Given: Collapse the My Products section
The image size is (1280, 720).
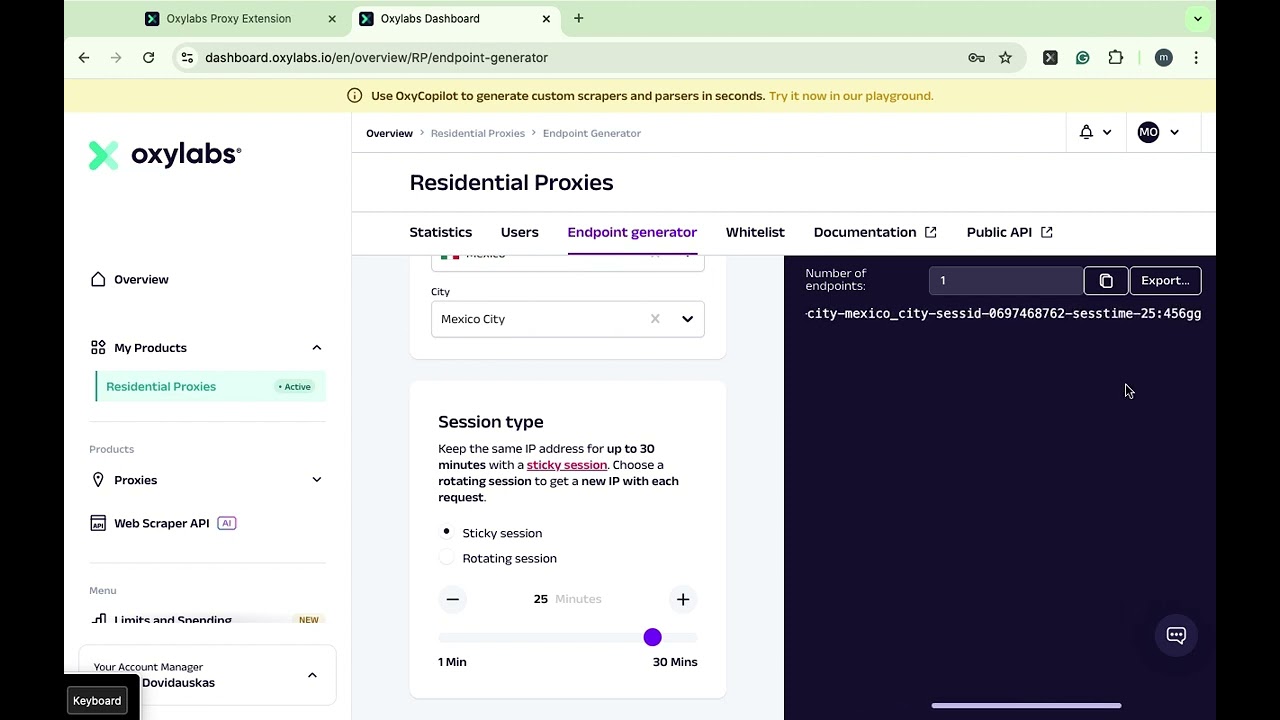Looking at the screenshot, I should [316, 347].
